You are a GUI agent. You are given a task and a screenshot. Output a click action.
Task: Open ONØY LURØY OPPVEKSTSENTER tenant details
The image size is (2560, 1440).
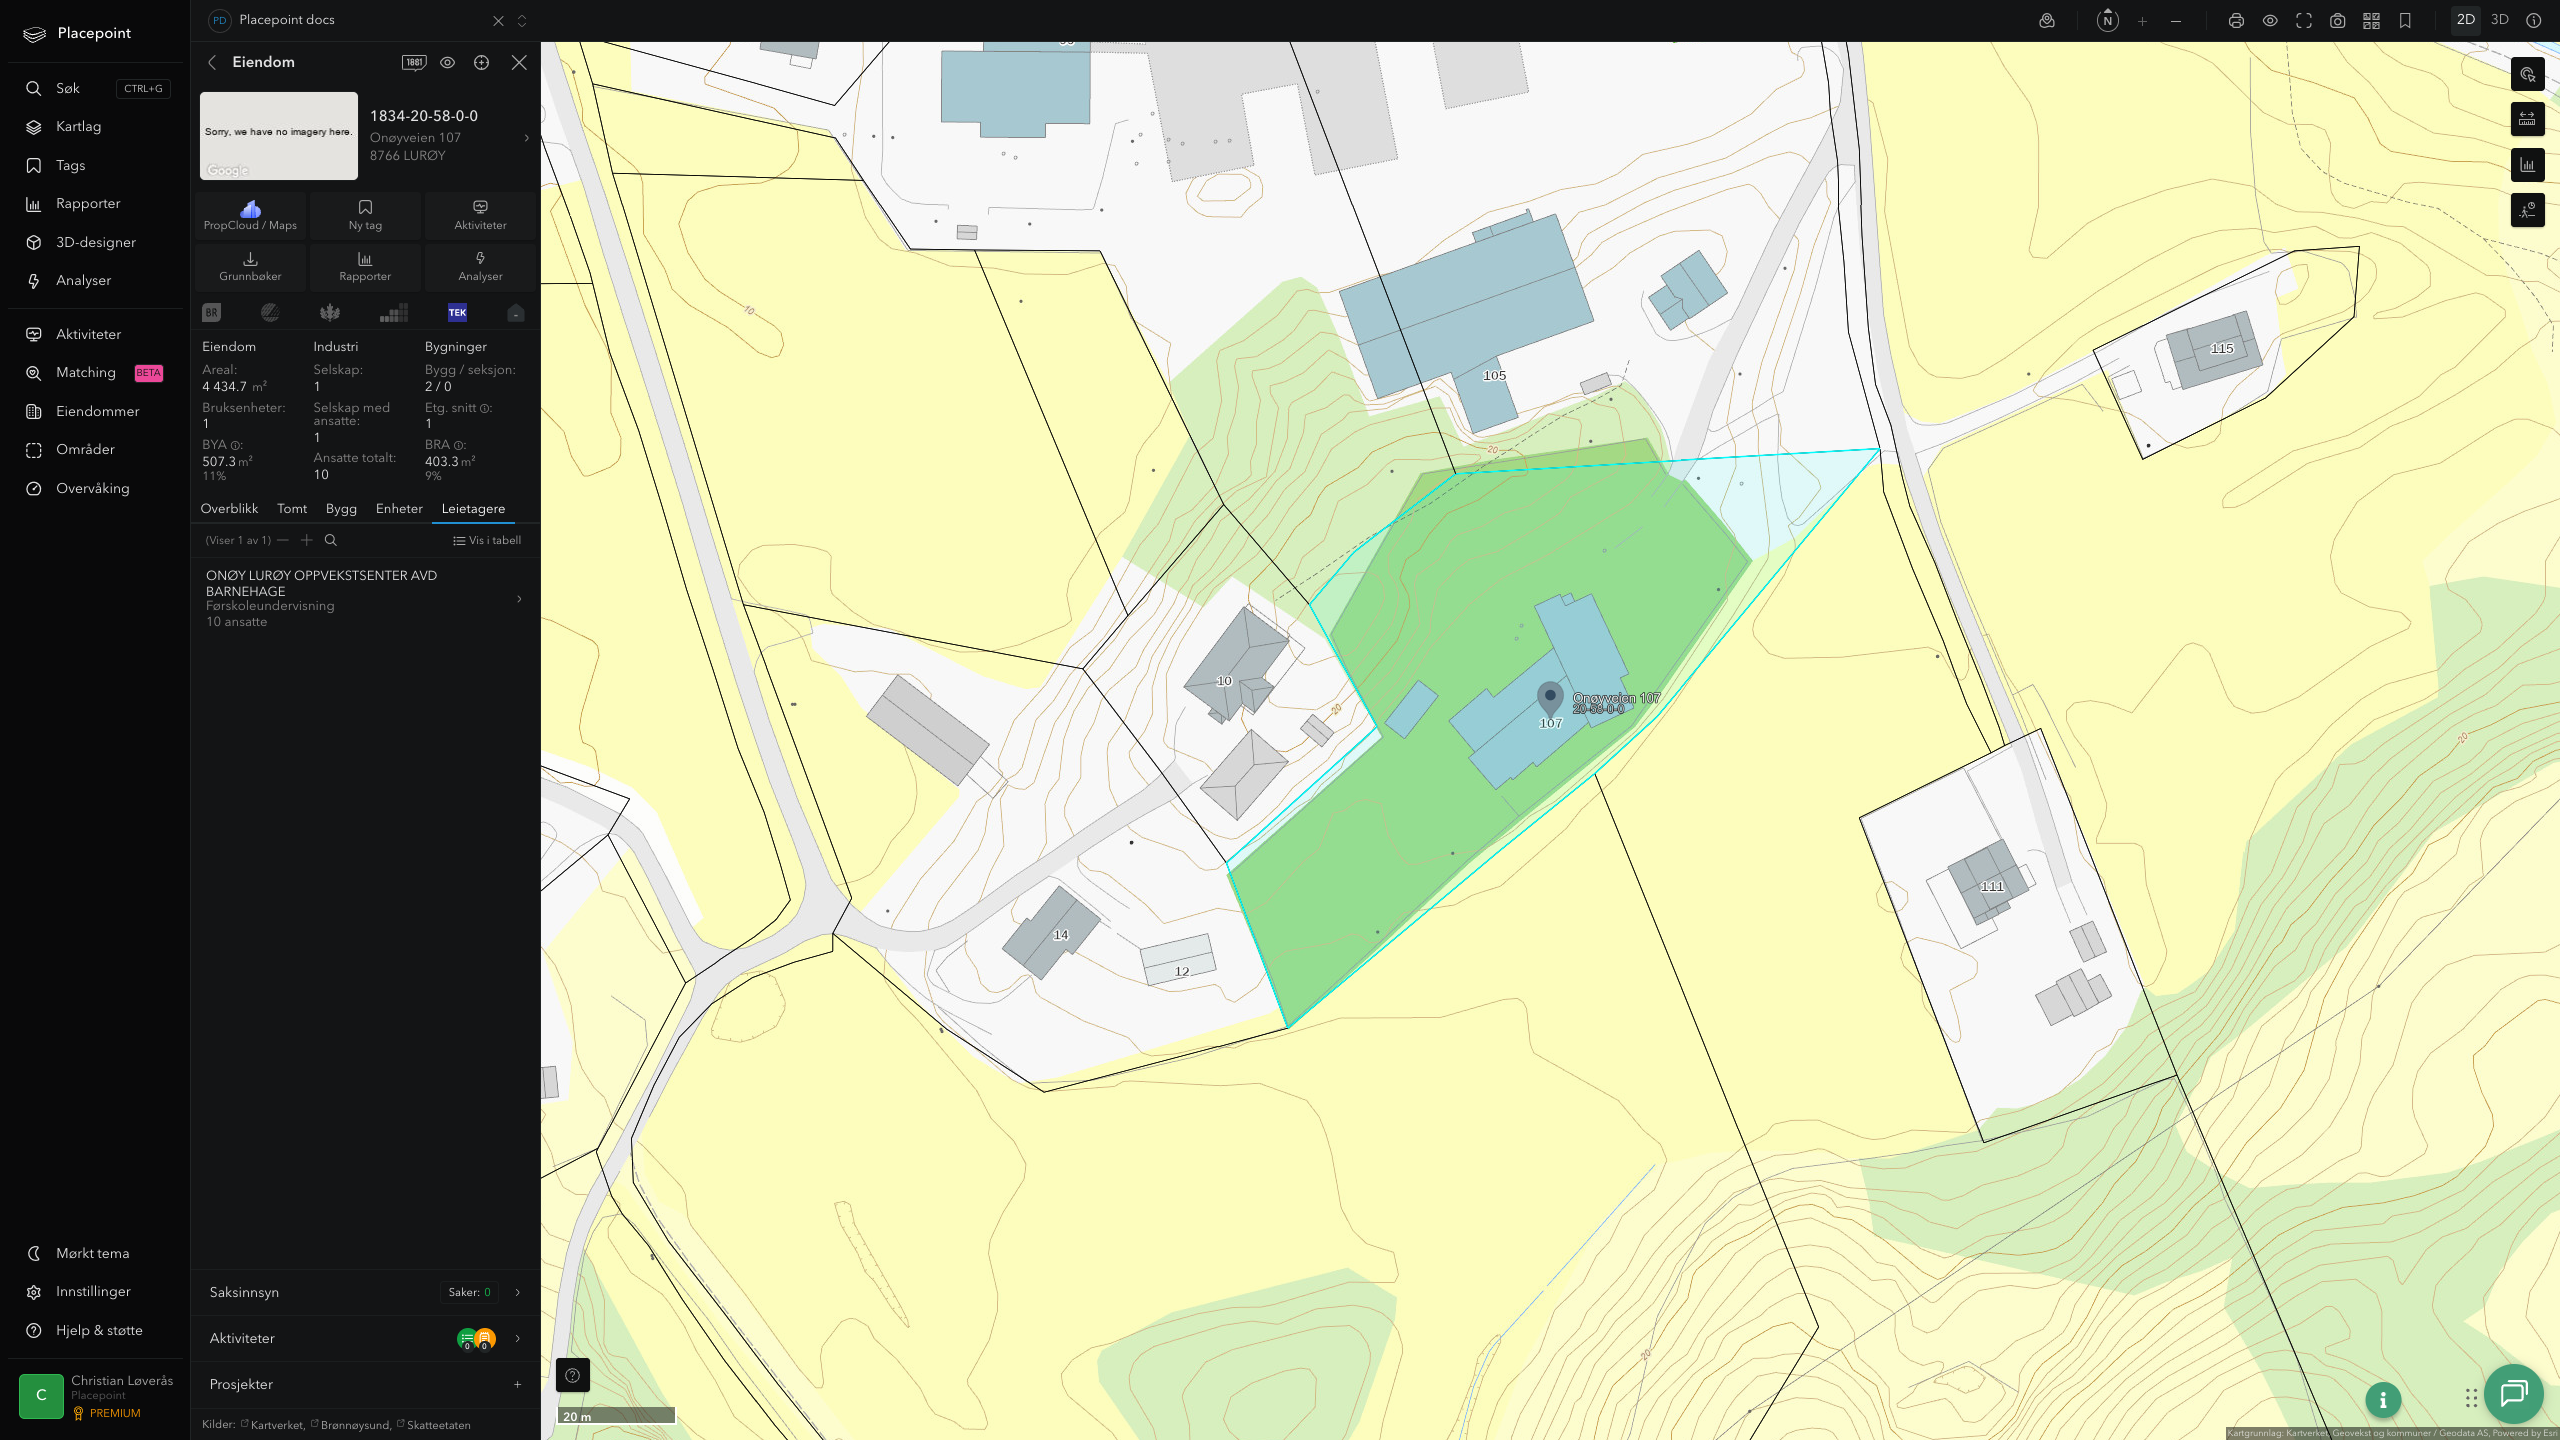point(365,598)
